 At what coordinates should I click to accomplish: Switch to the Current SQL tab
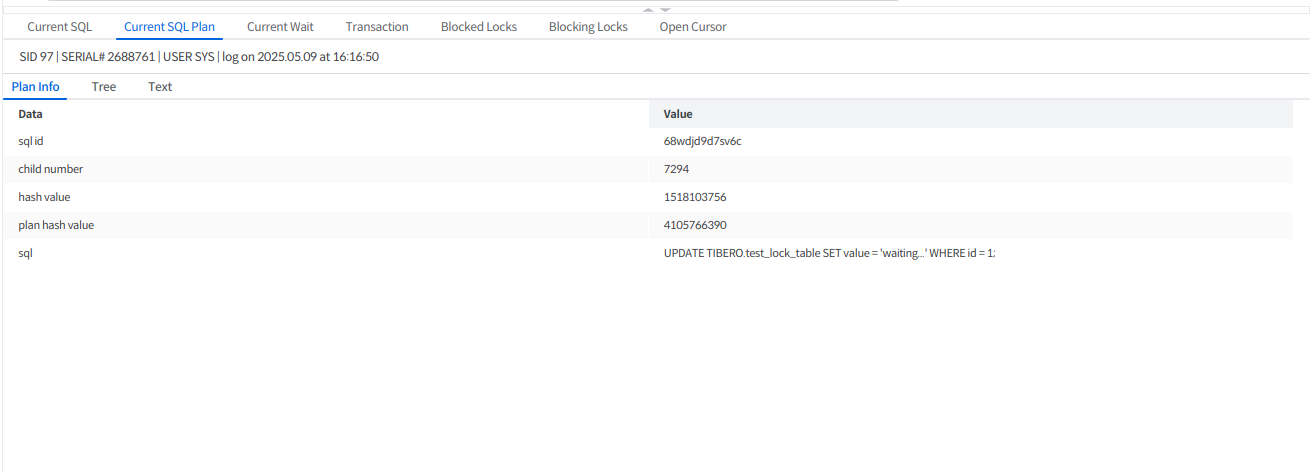pos(59,27)
